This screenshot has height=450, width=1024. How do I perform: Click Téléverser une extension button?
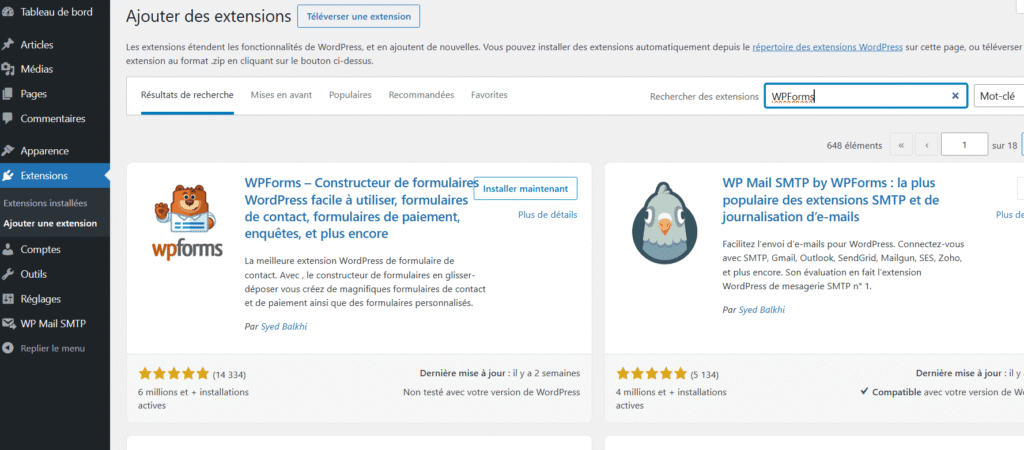(x=359, y=16)
